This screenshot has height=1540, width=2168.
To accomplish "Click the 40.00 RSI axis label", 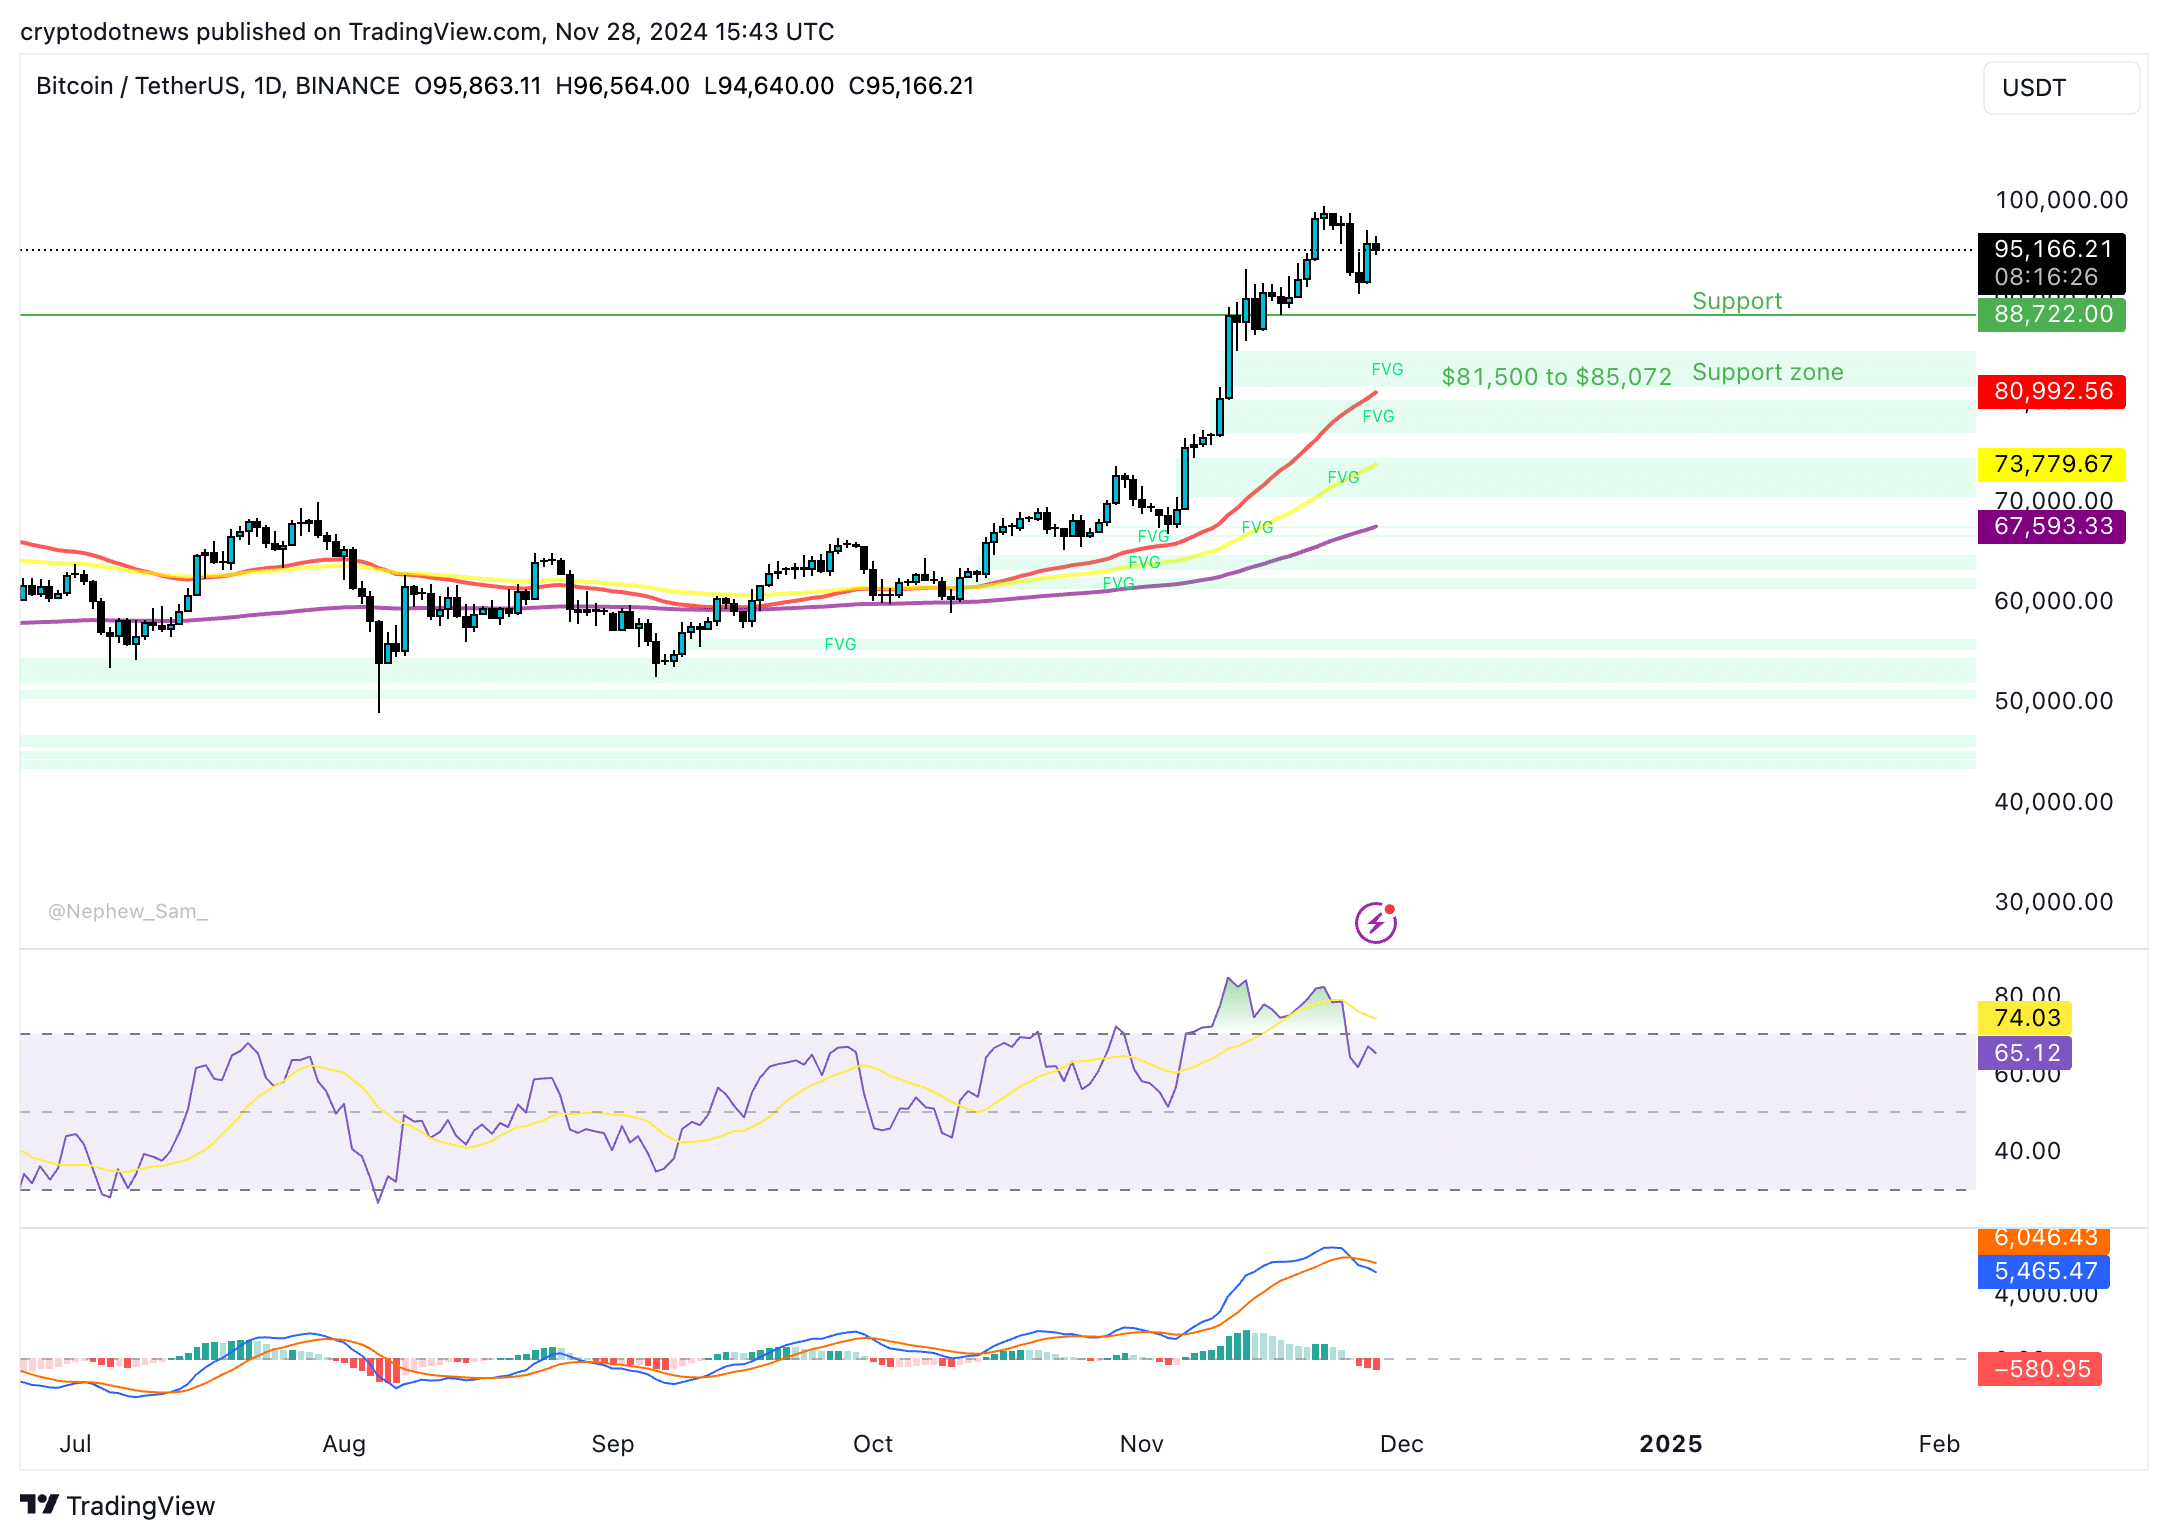I will 2027,1151.
